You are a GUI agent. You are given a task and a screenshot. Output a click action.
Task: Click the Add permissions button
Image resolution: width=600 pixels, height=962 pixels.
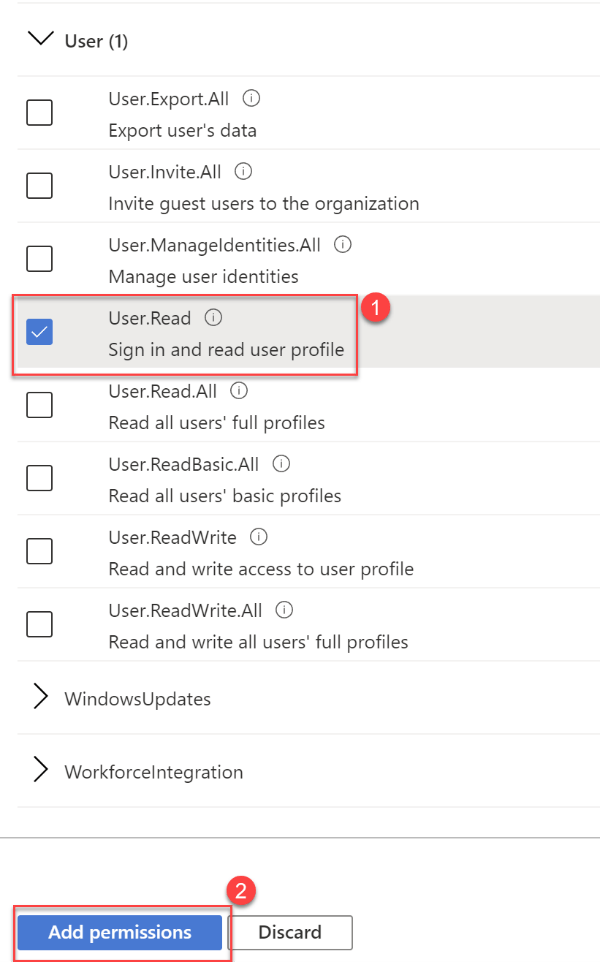point(120,932)
